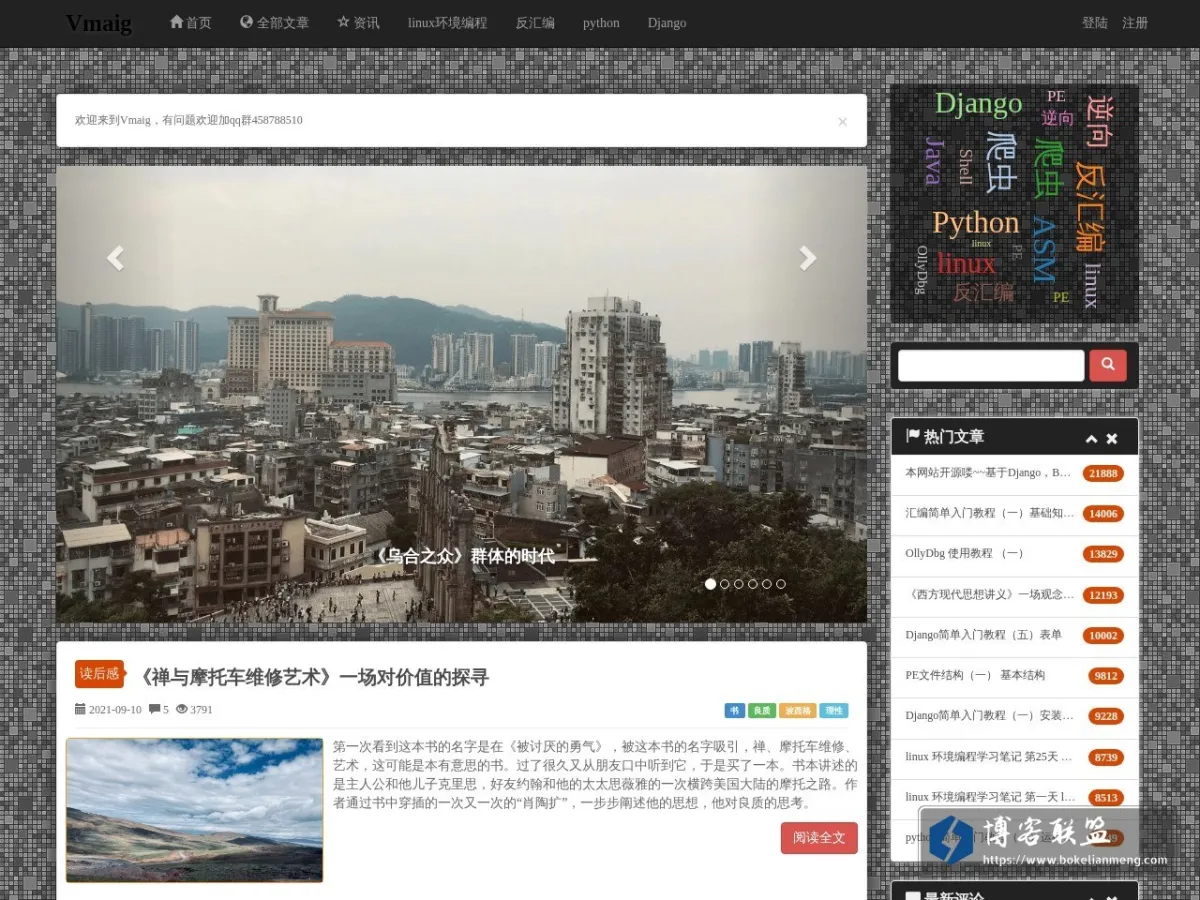Open hot article PE文件结构（一）基本结构
This screenshot has height=900, width=1200.
click(975, 675)
